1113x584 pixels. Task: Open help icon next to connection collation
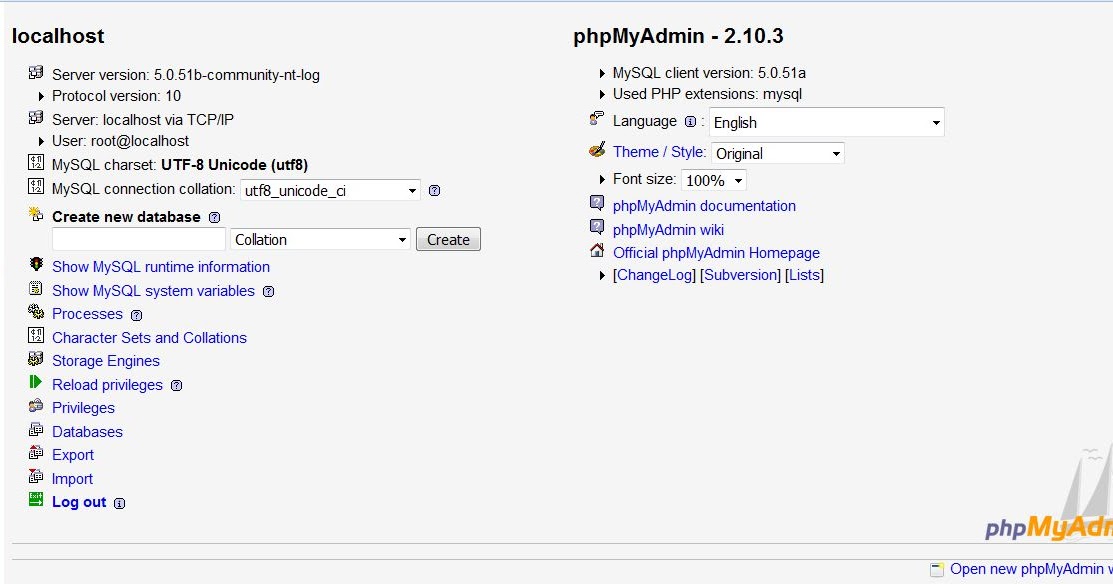coord(434,190)
